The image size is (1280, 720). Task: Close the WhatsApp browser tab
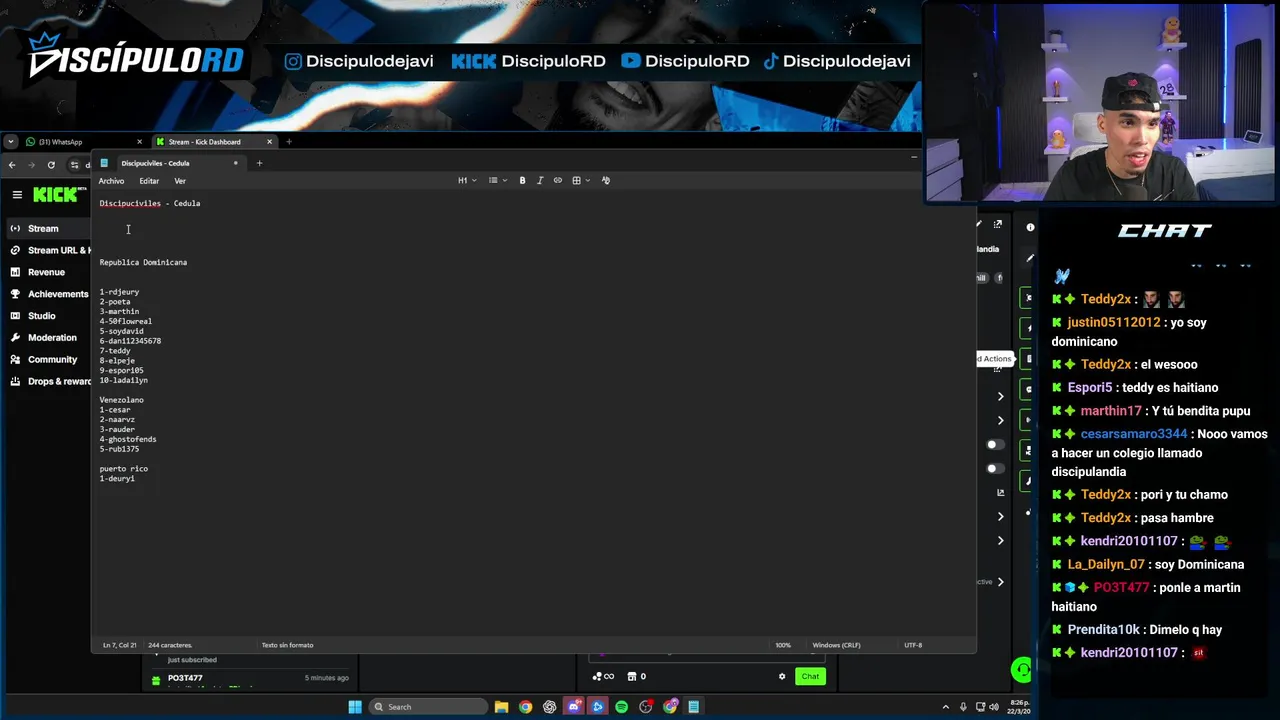click(139, 142)
